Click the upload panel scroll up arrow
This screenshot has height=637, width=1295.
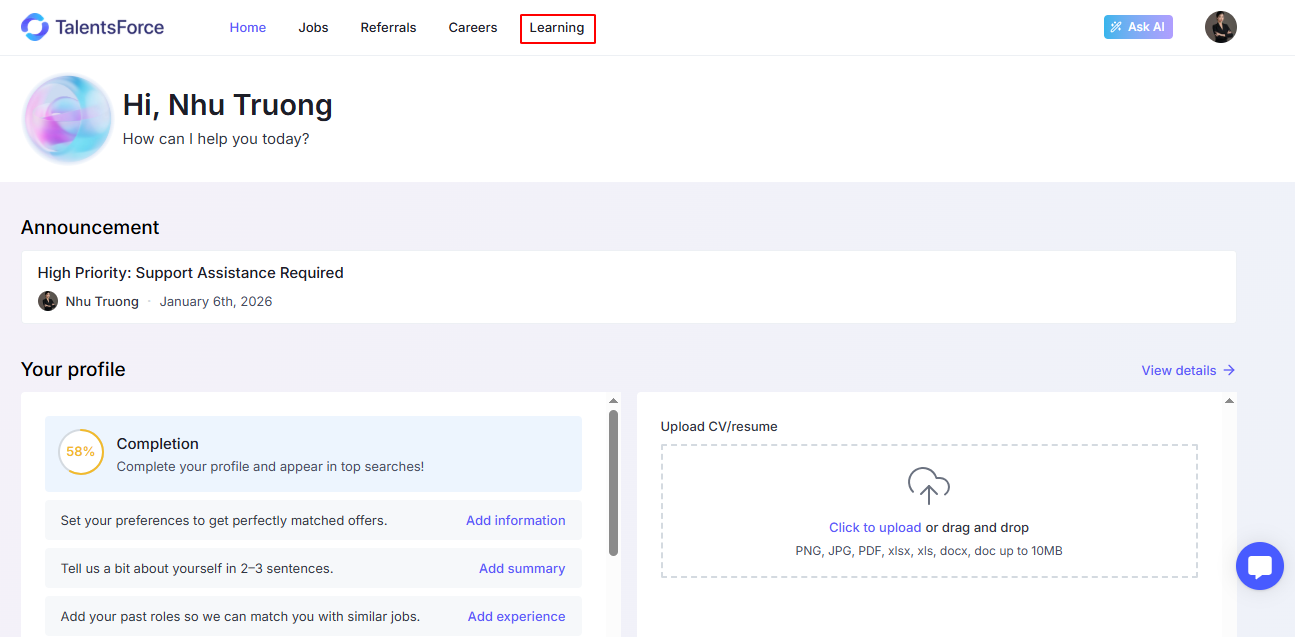(1230, 401)
